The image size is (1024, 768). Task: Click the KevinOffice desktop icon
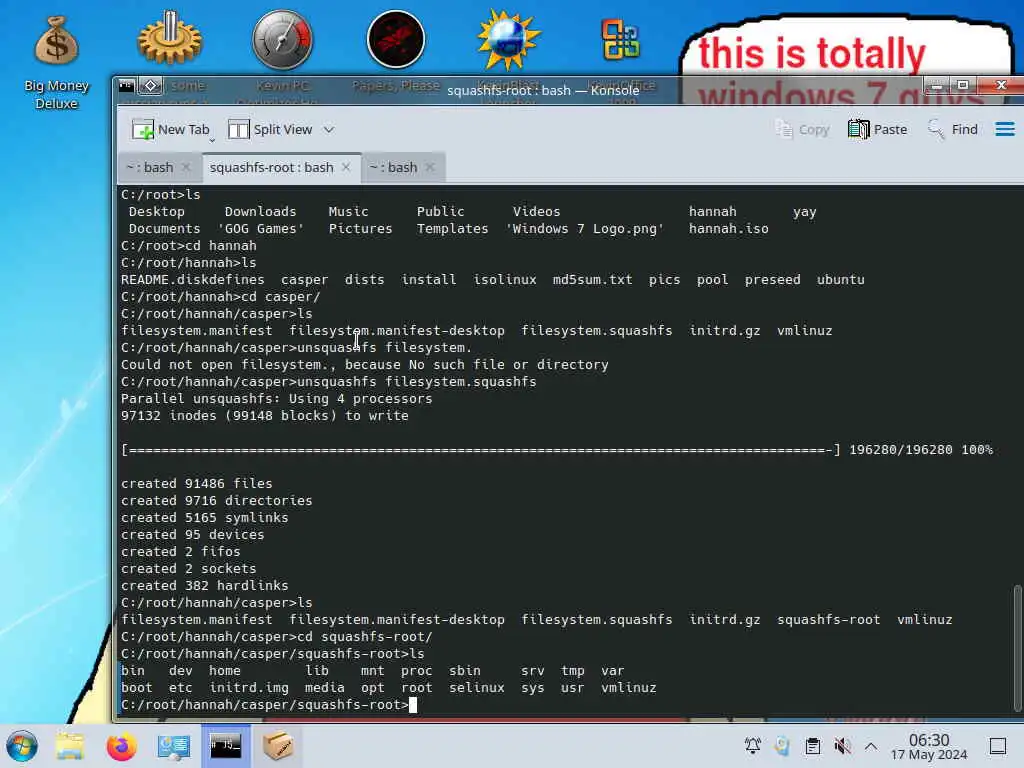(620, 39)
